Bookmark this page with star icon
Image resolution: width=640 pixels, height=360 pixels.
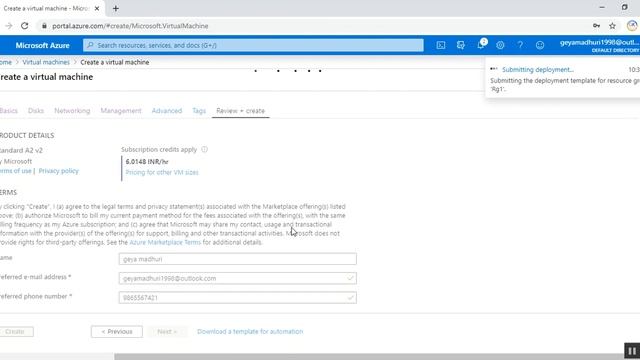coord(612,26)
